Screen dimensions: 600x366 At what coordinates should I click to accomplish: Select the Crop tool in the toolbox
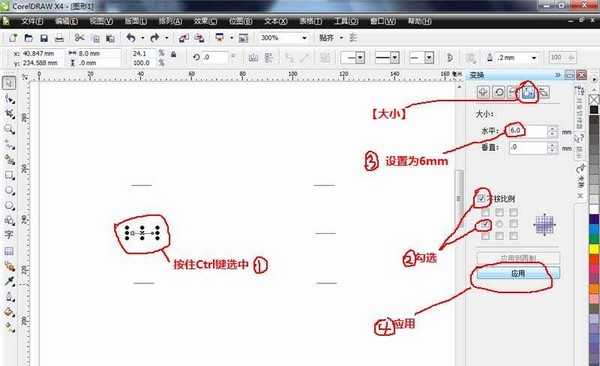pyautogui.click(x=9, y=114)
